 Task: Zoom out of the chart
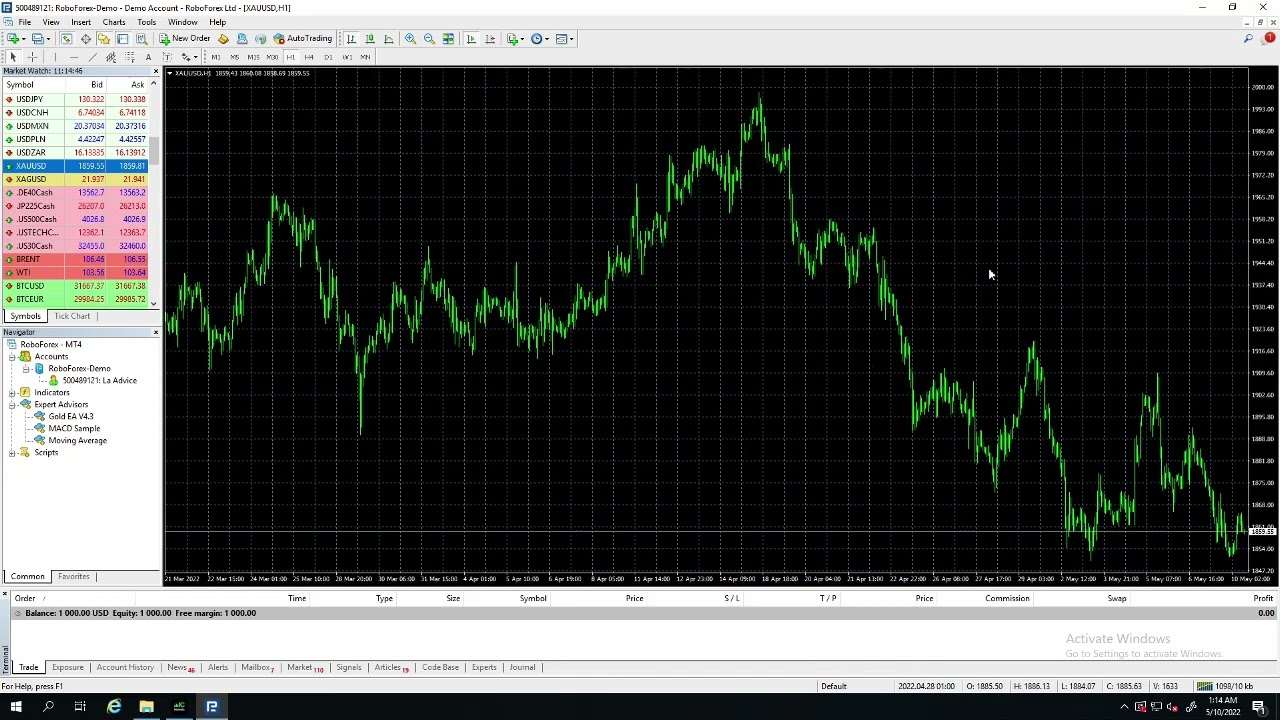429,39
